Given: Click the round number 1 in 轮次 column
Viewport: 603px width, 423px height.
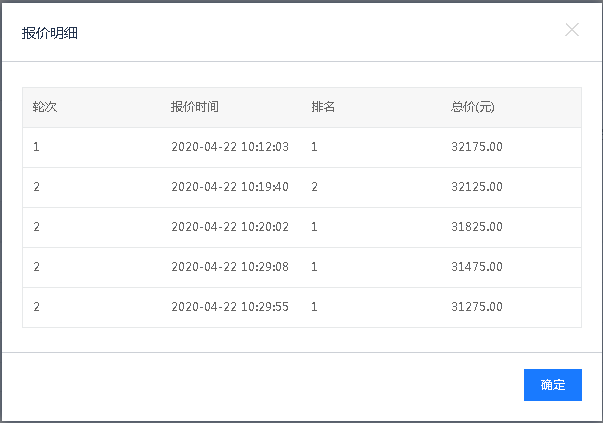Looking at the screenshot, I should [36, 147].
